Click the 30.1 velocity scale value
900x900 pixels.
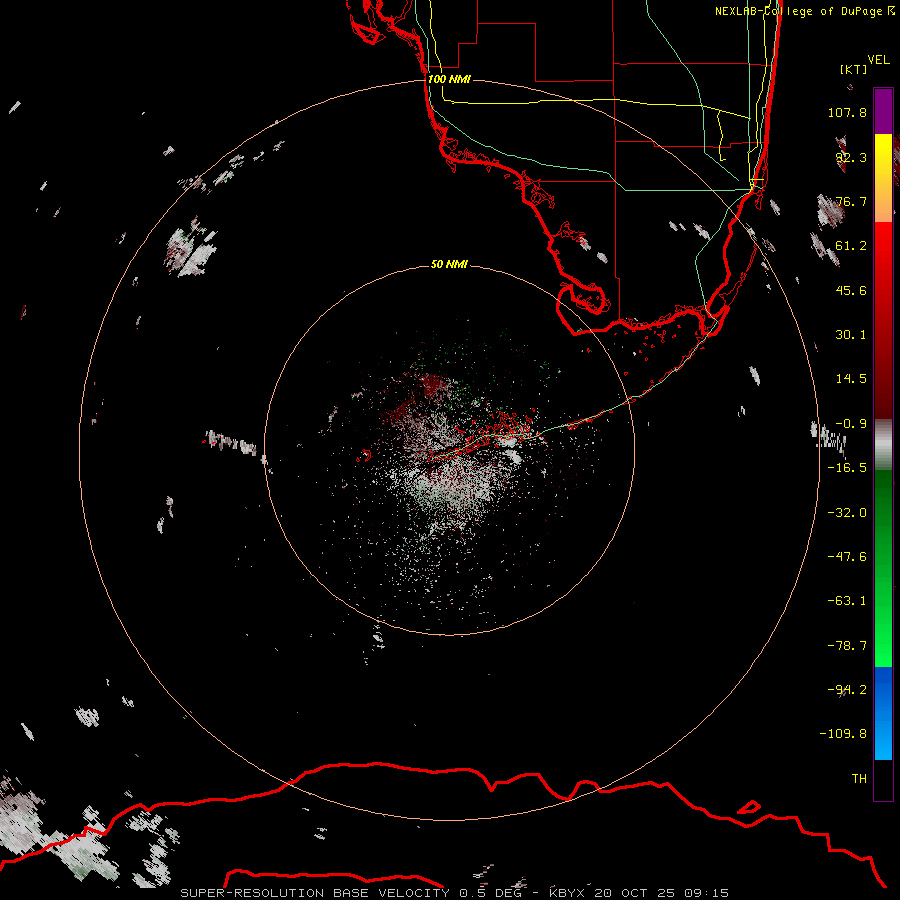(x=851, y=335)
